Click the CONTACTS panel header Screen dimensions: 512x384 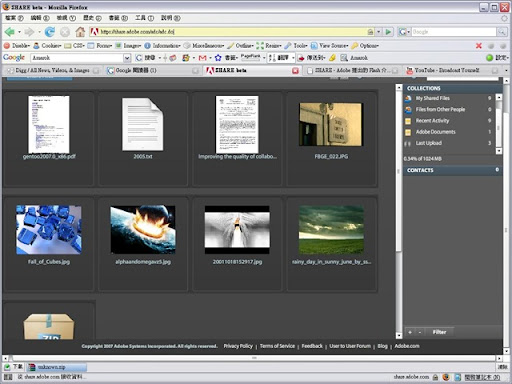pyautogui.click(x=453, y=170)
